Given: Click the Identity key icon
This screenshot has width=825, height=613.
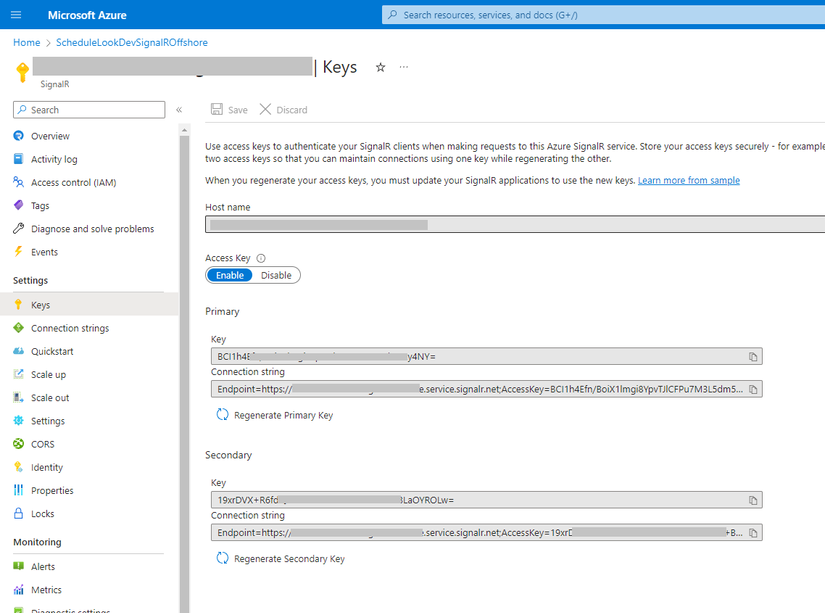Looking at the screenshot, I should coord(18,467).
